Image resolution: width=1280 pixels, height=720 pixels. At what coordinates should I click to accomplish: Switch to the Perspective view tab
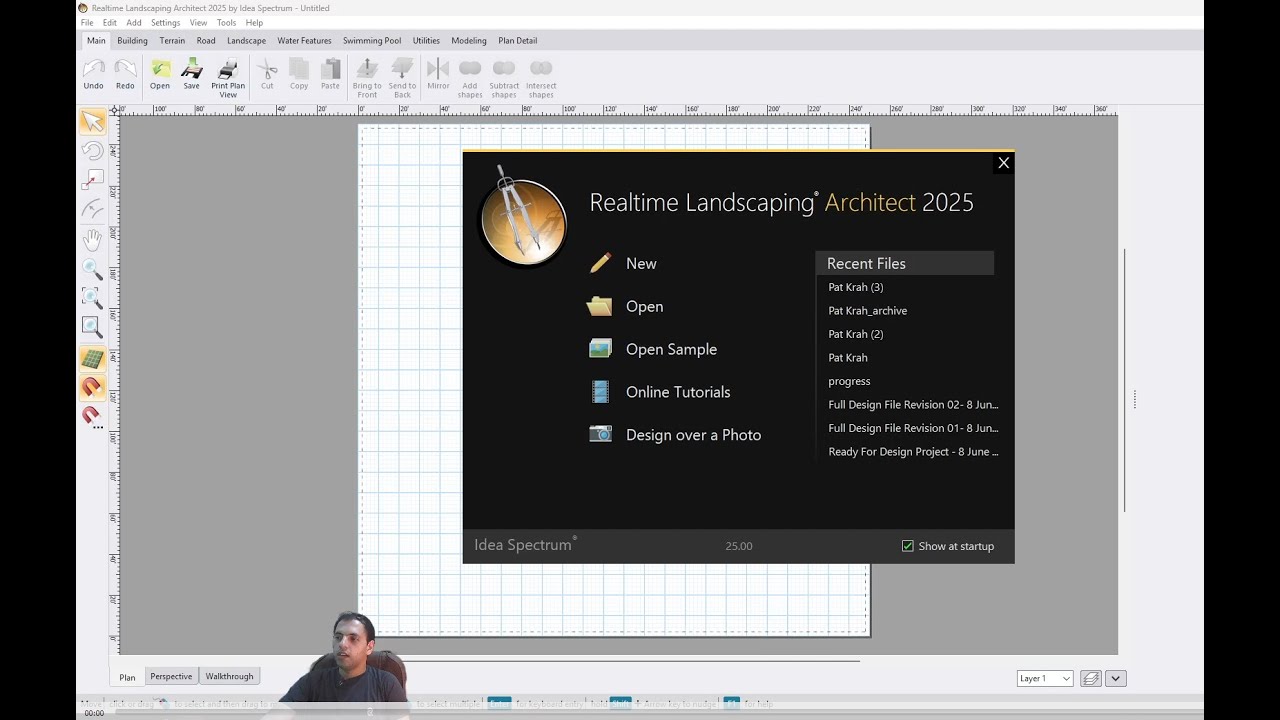(171, 677)
